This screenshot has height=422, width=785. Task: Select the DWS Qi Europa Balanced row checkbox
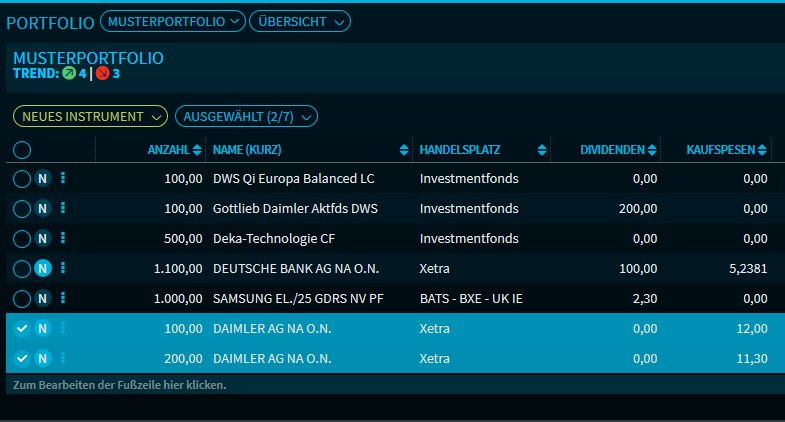click(22, 179)
